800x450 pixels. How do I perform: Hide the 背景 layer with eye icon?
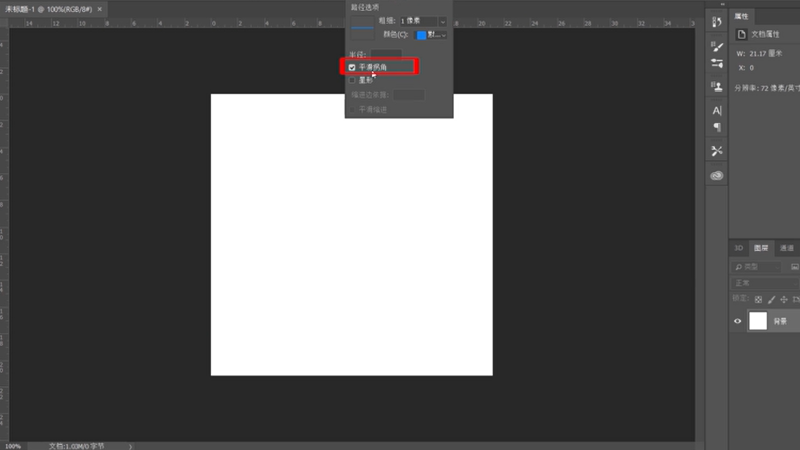738,321
